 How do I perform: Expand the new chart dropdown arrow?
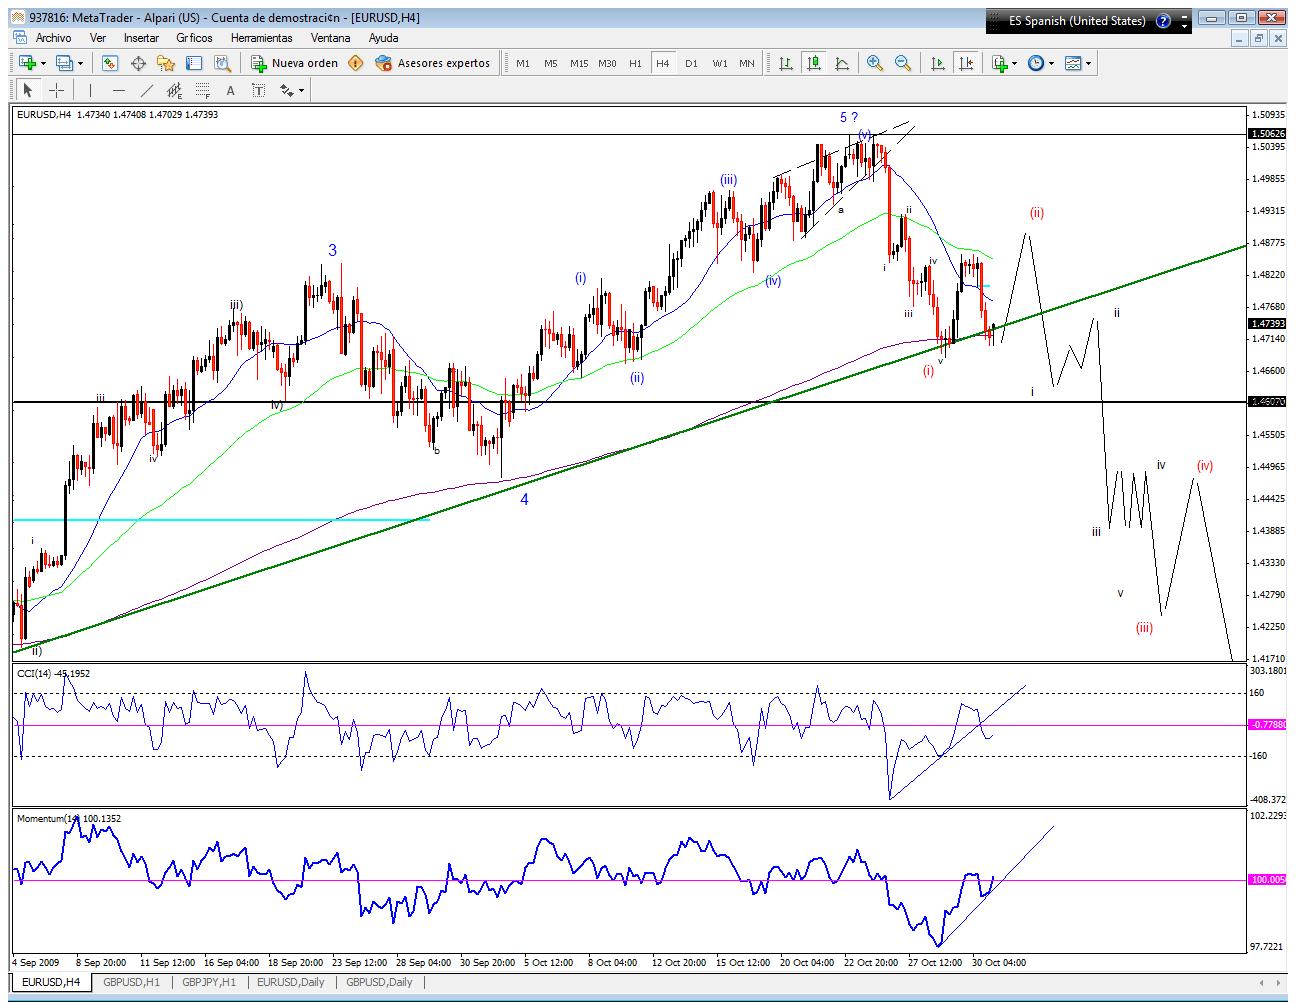pyautogui.click(x=44, y=63)
